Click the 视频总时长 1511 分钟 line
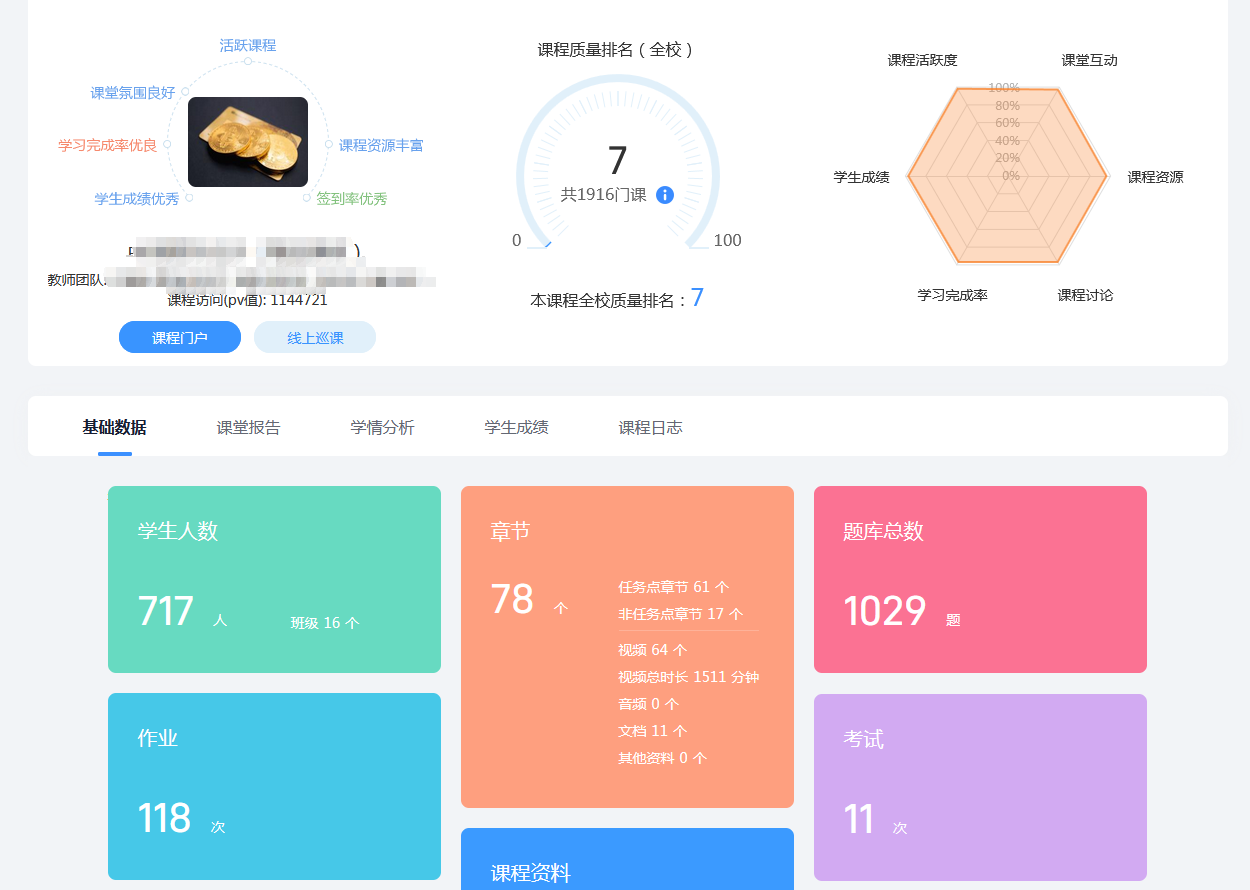Viewport: 1250px width, 890px height. (x=689, y=677)
